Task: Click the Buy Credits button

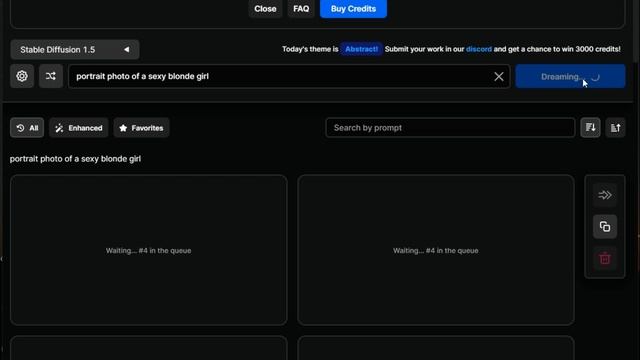Action: (x=353, y=9)
